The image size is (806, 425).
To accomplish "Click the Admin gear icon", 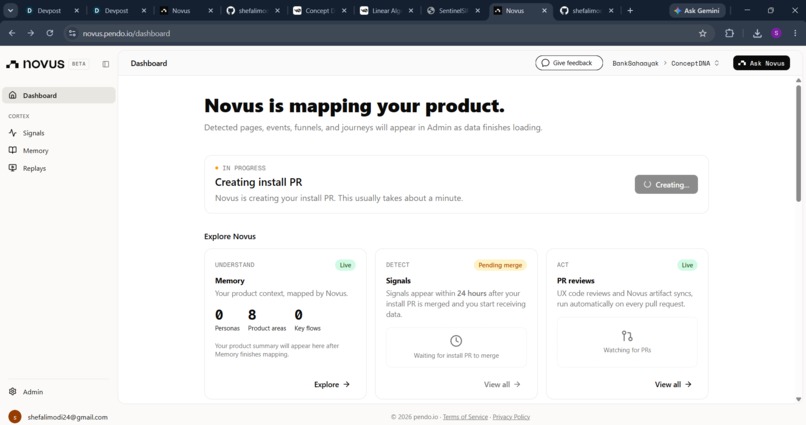I will point(13,391).
